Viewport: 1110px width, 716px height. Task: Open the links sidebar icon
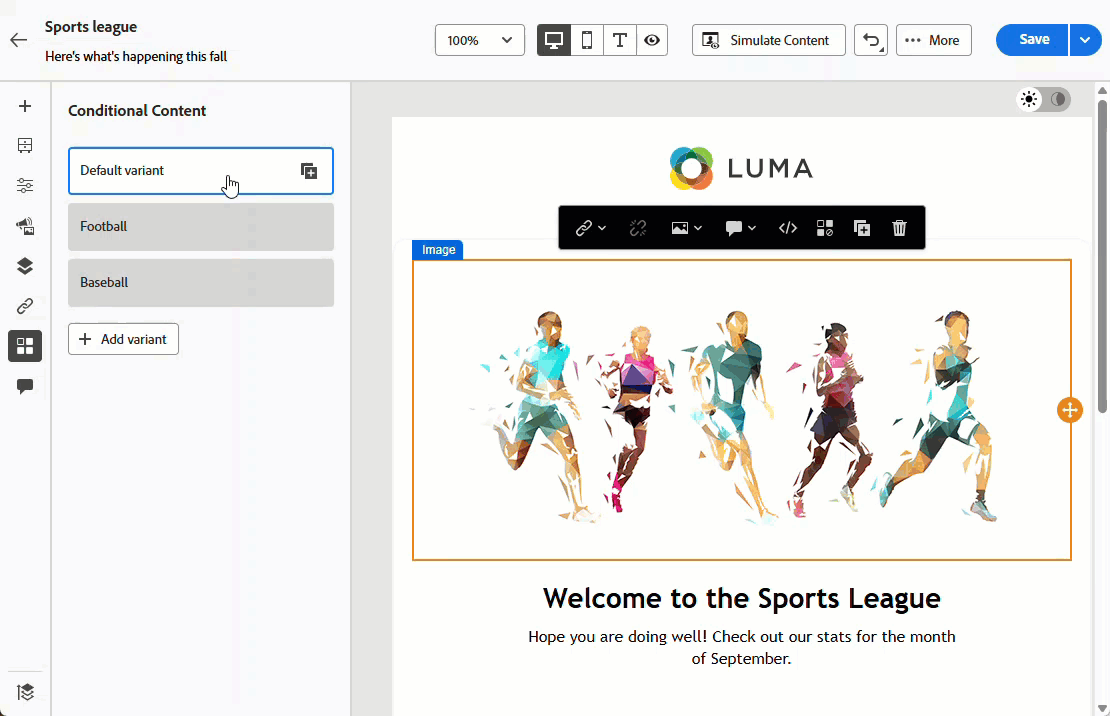[x=25, y=306]
